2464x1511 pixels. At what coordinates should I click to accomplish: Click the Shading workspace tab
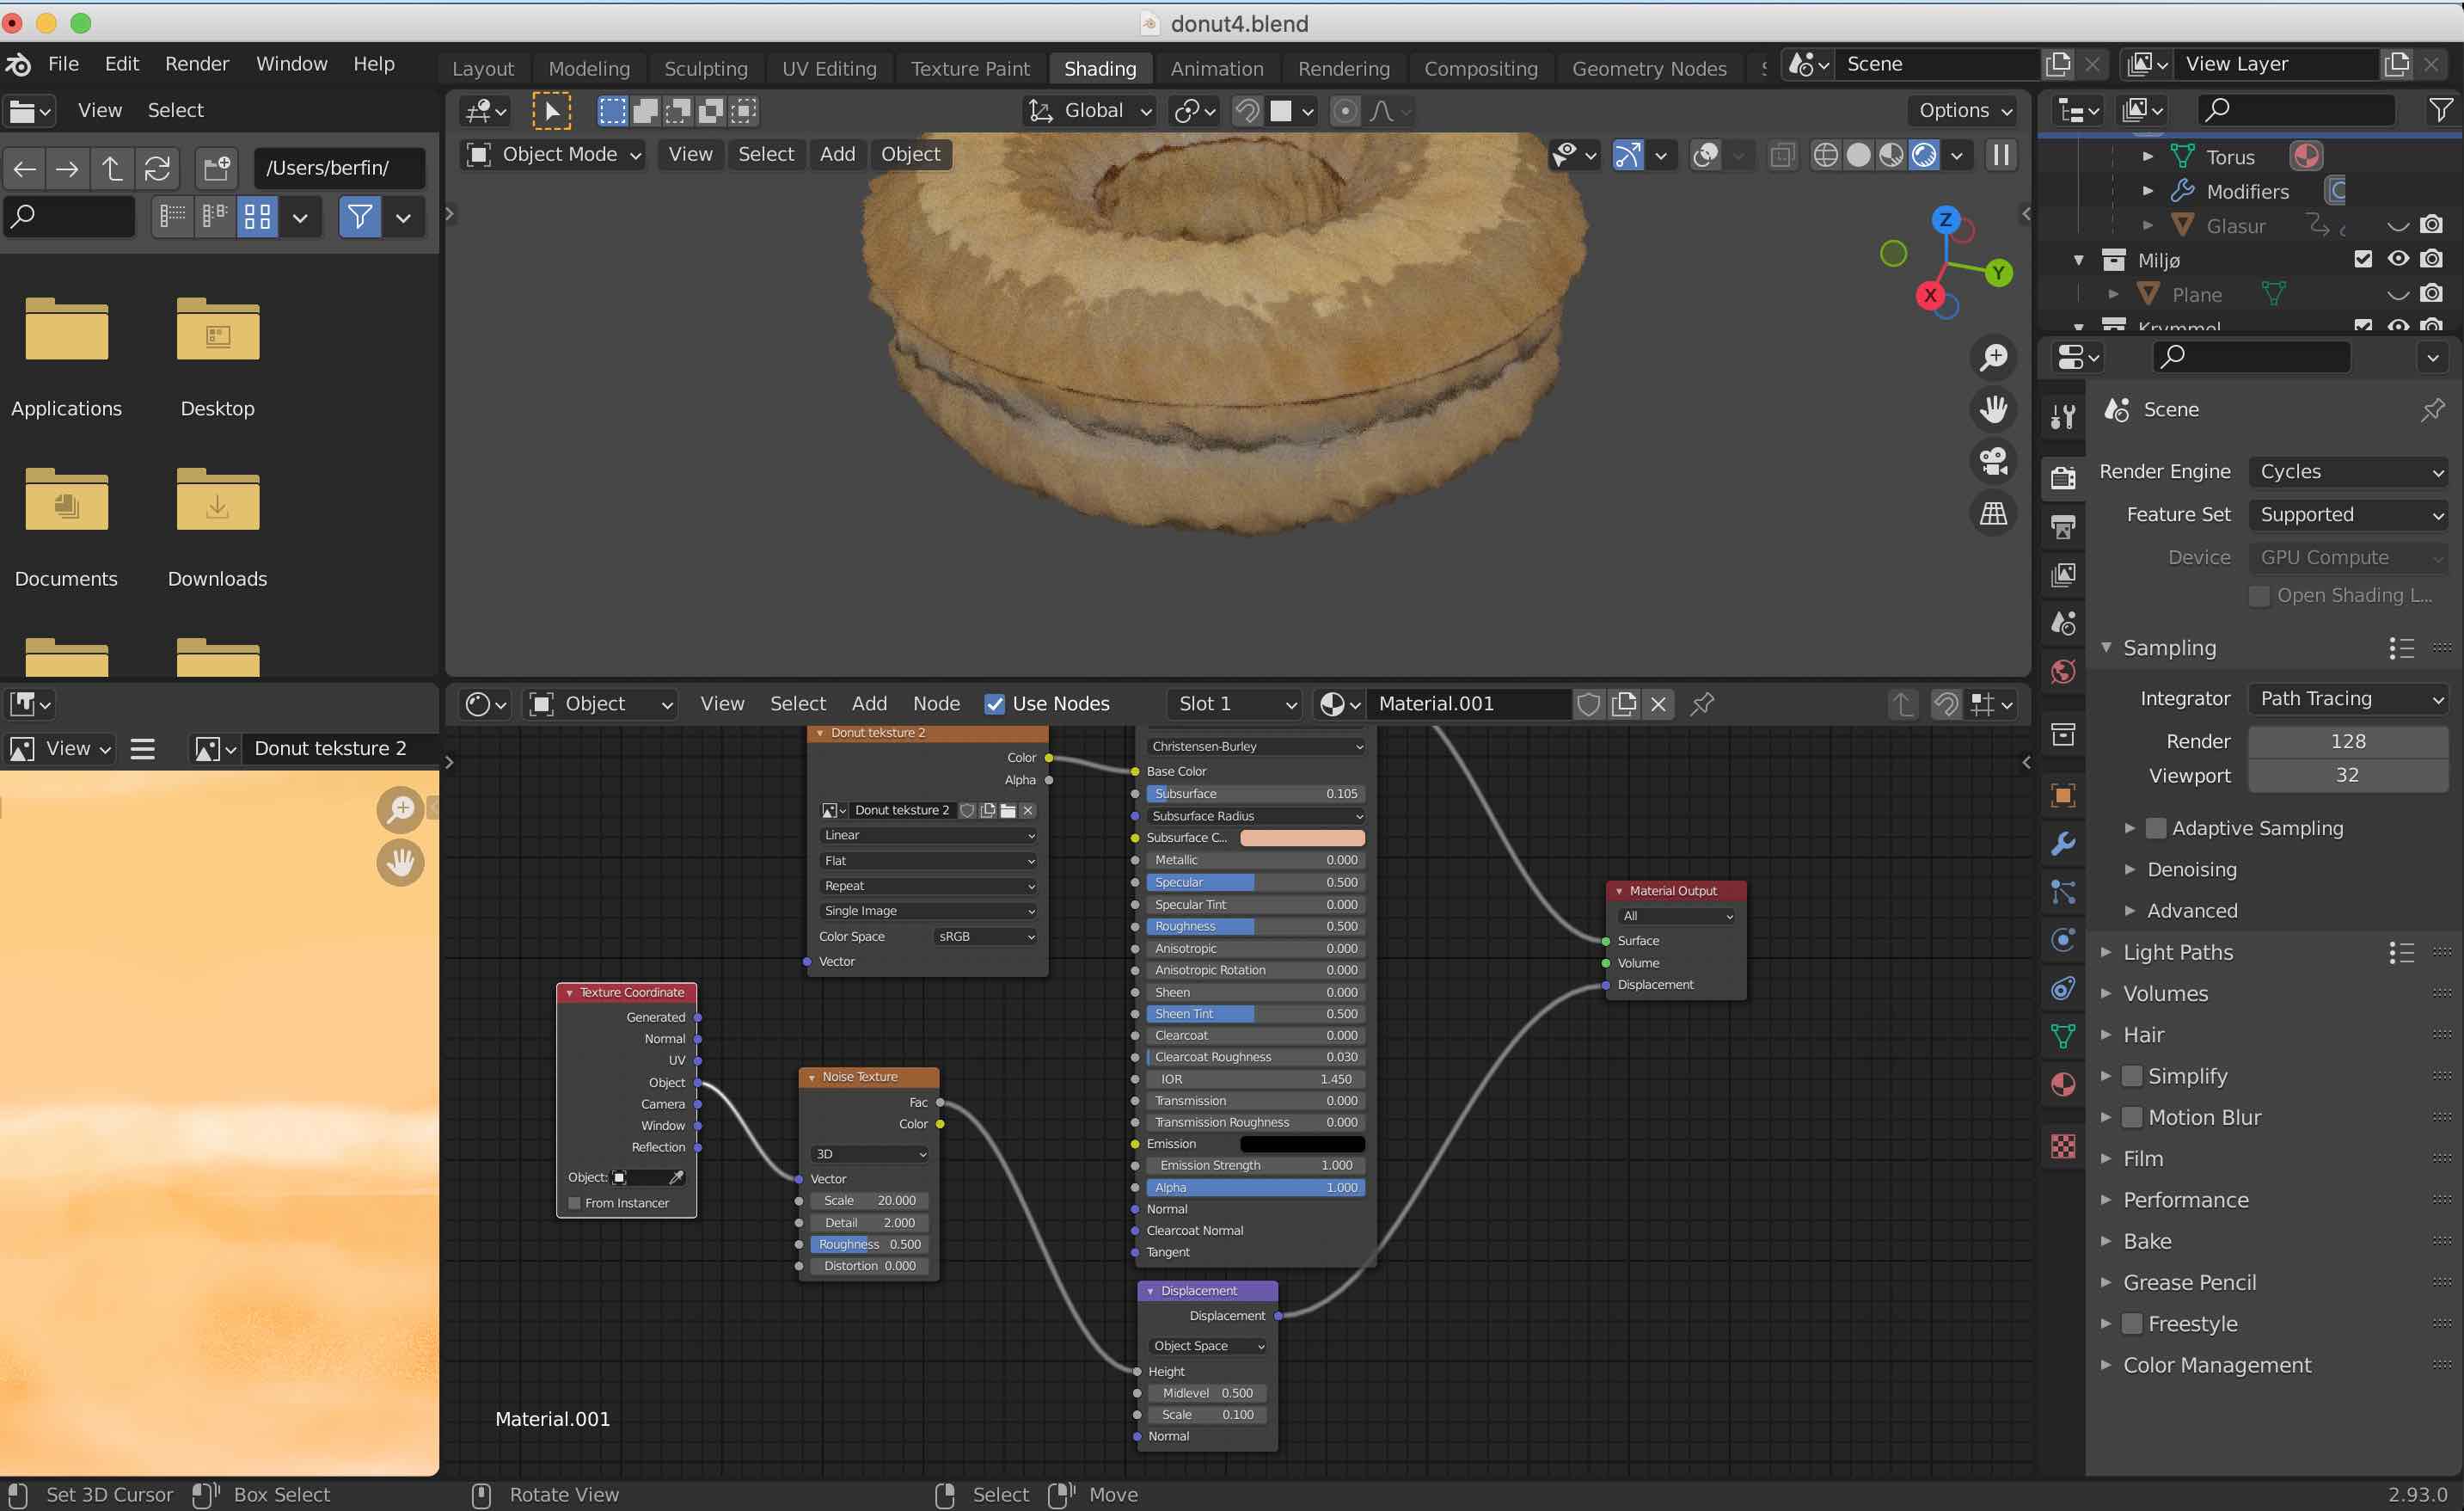pyautogui.click(x=1098, y=67)
